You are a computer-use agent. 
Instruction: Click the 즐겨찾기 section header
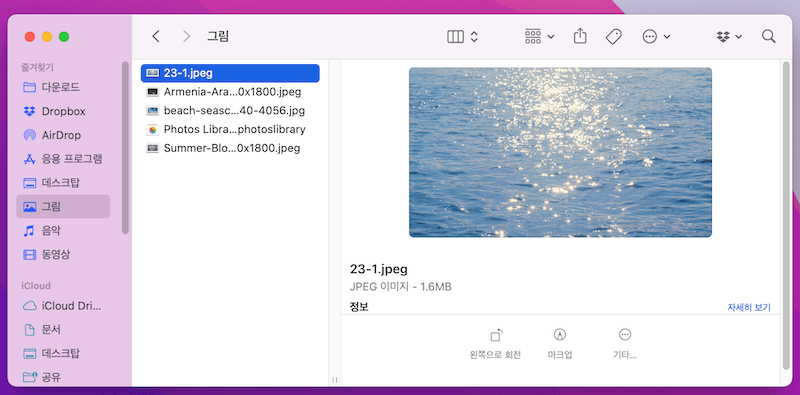pyautogui.click(x=37, y=67)
